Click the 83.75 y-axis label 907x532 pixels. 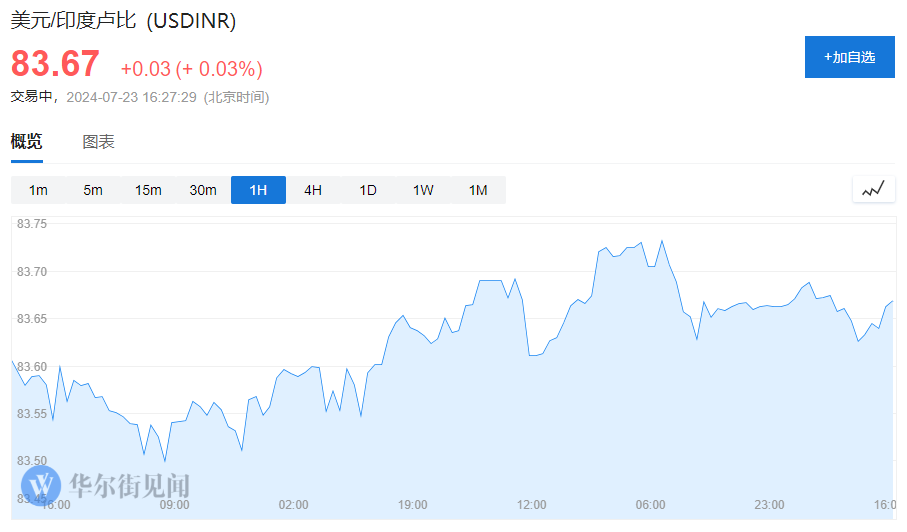click(32, 224)
